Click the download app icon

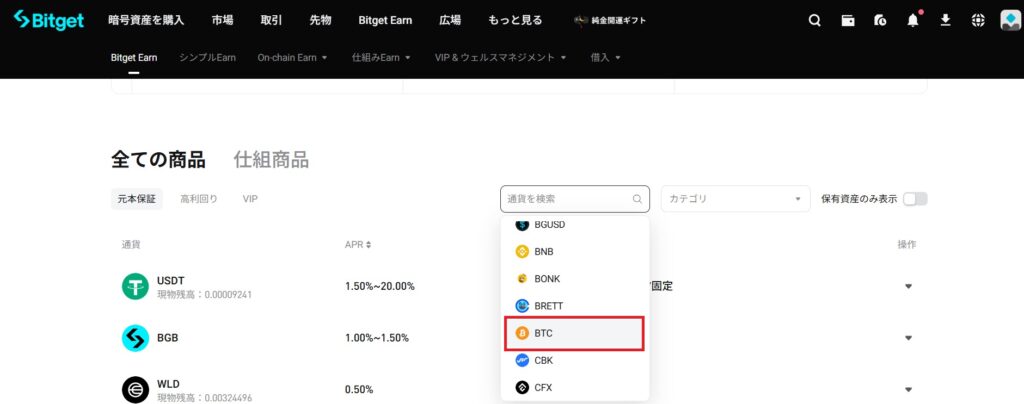(945, 20)
